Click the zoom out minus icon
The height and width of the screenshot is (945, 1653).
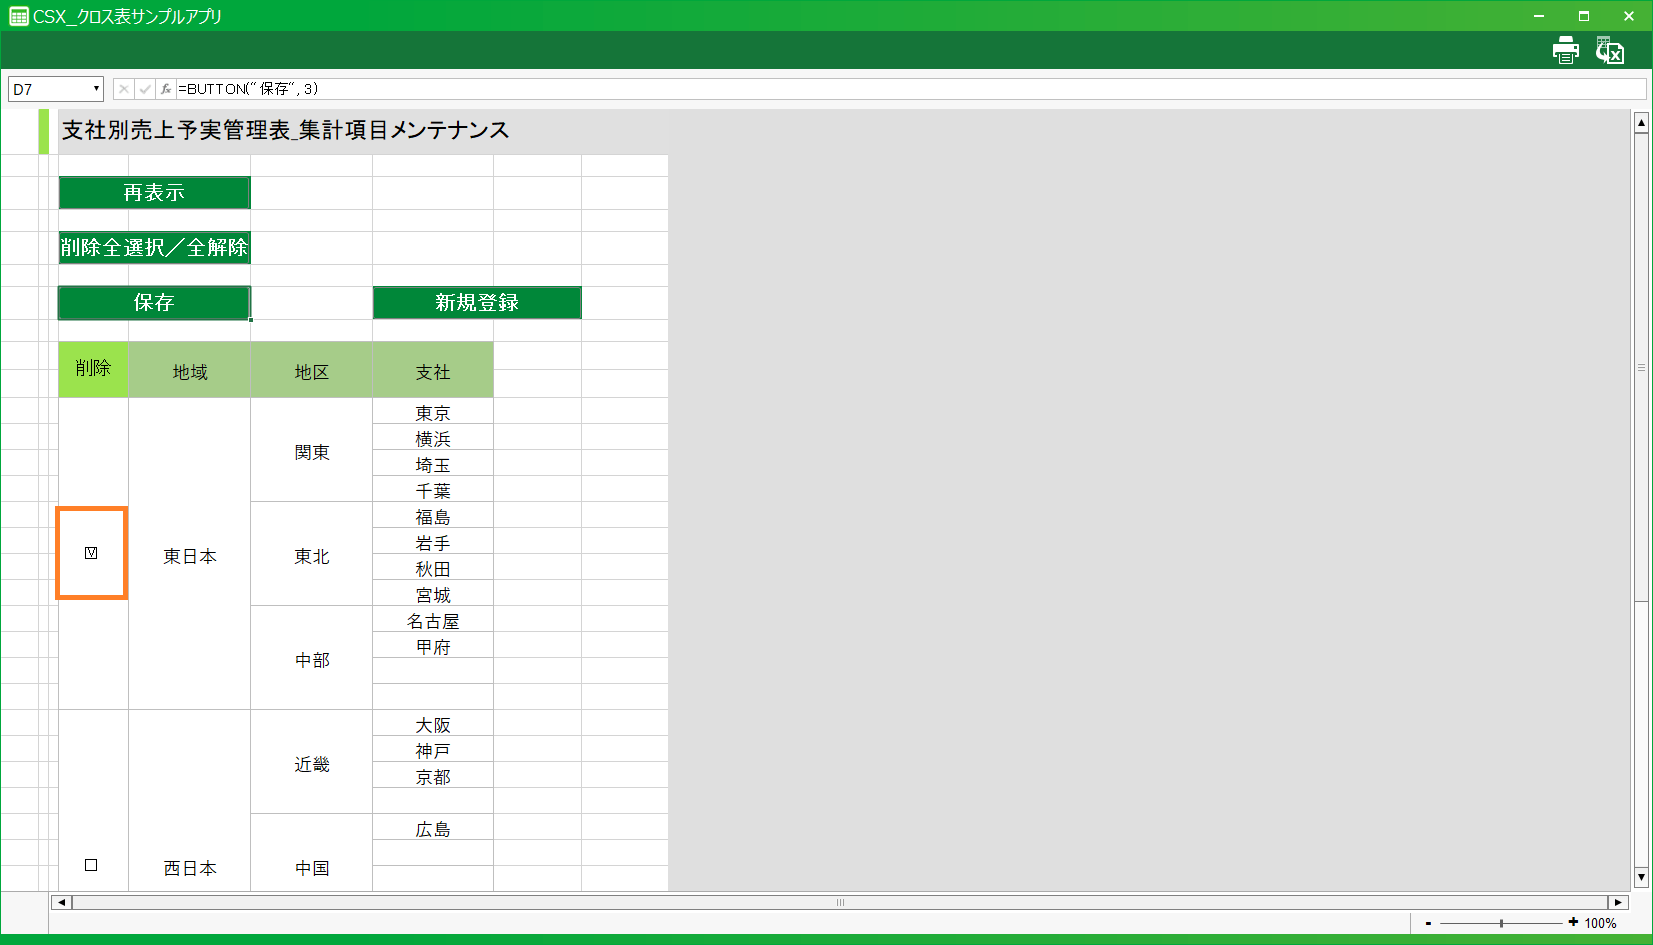(x=1428, y=923)
